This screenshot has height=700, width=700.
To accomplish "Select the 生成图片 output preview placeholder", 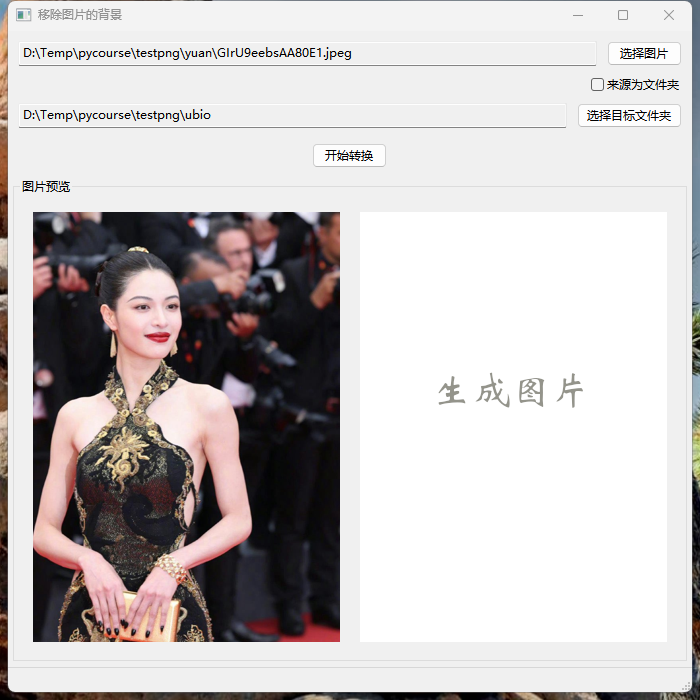I will tap(513, 427).
